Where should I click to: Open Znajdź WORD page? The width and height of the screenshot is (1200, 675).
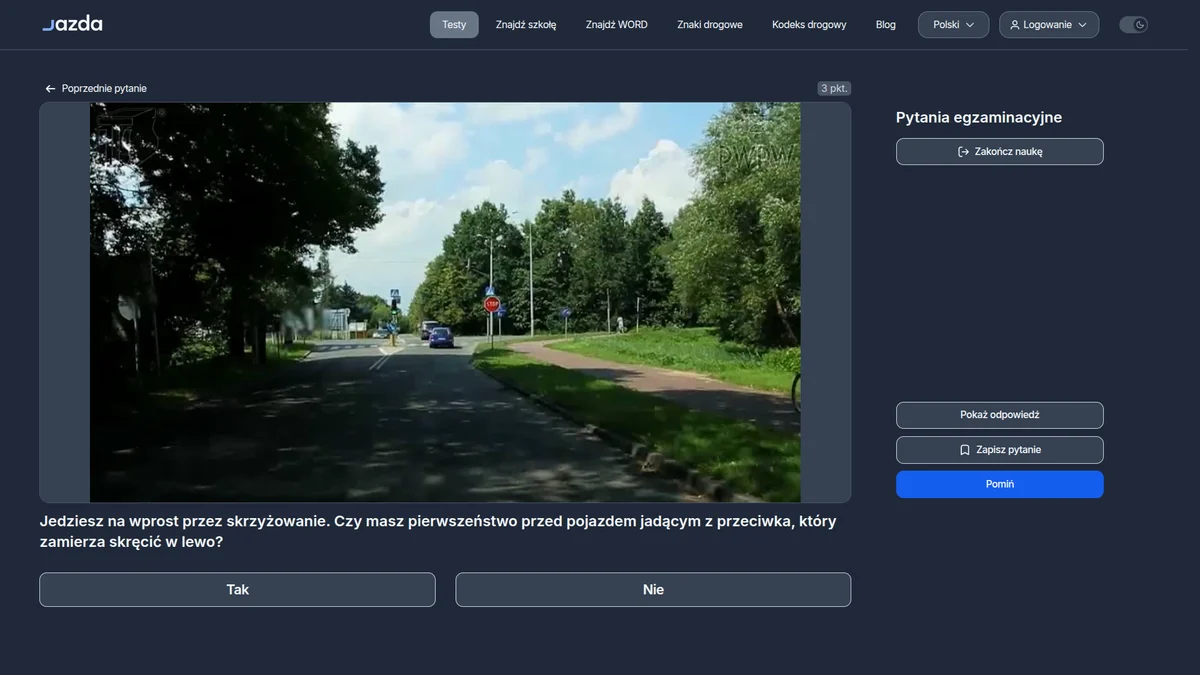617,25
